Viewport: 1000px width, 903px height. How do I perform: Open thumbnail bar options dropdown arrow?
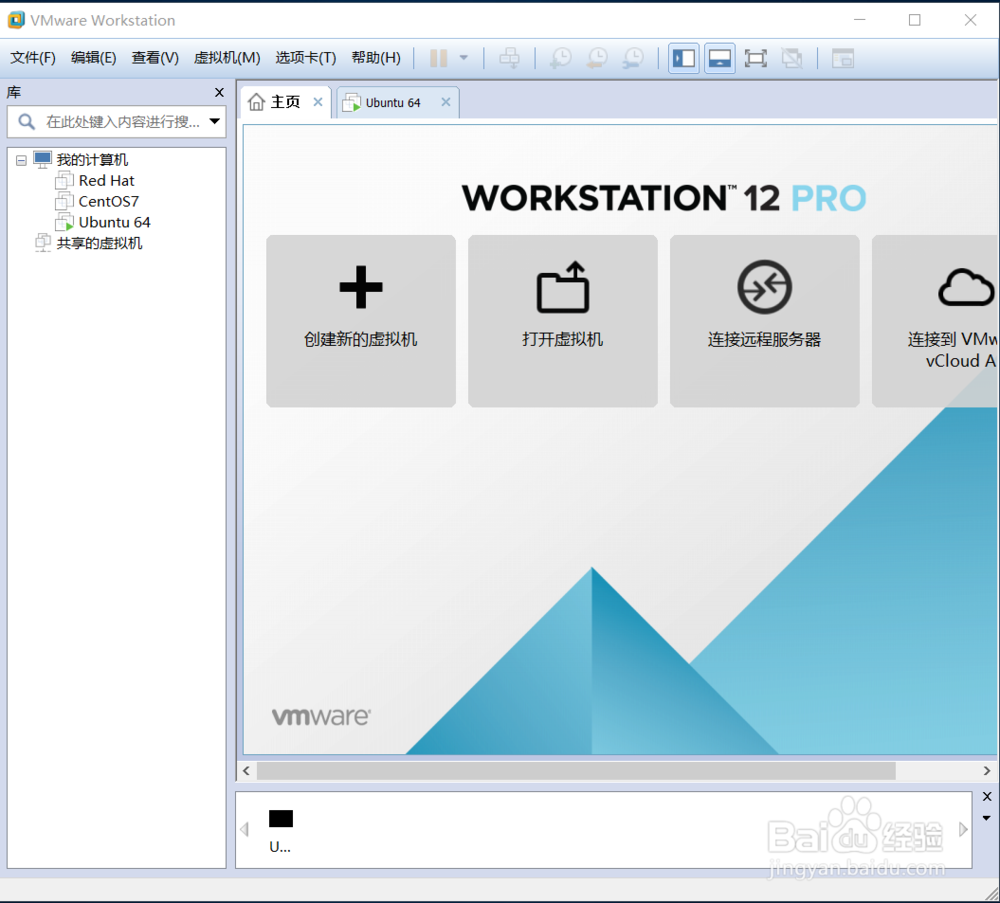987,818
